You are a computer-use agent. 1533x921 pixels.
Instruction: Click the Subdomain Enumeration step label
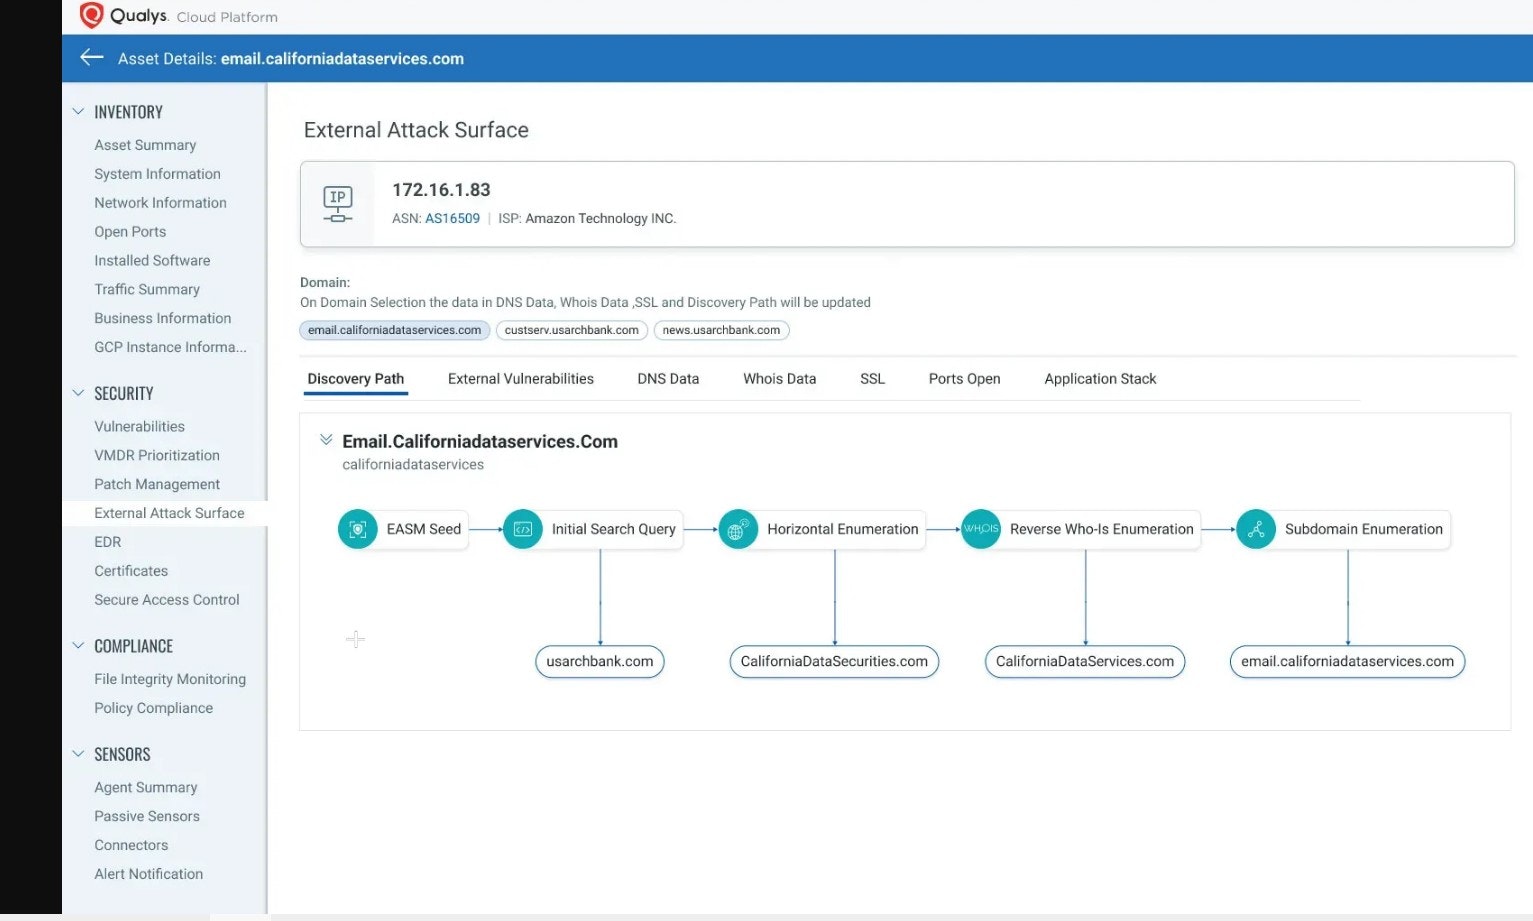1364,529
